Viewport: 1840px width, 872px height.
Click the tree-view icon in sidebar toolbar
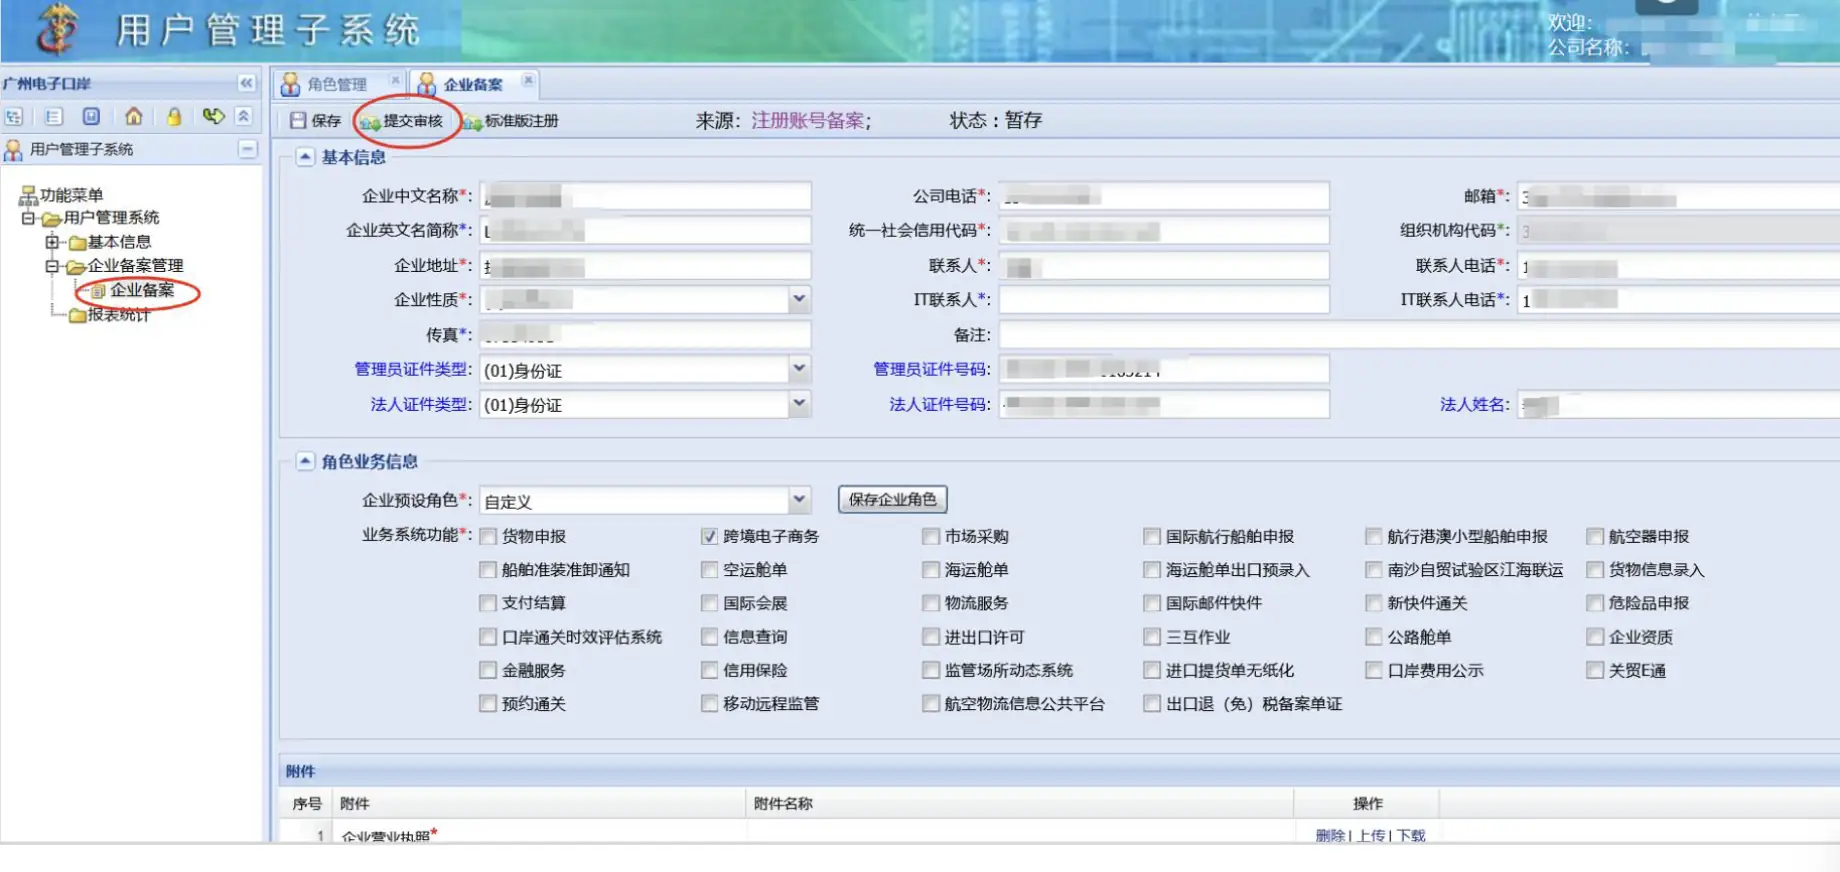click(14, 117)
